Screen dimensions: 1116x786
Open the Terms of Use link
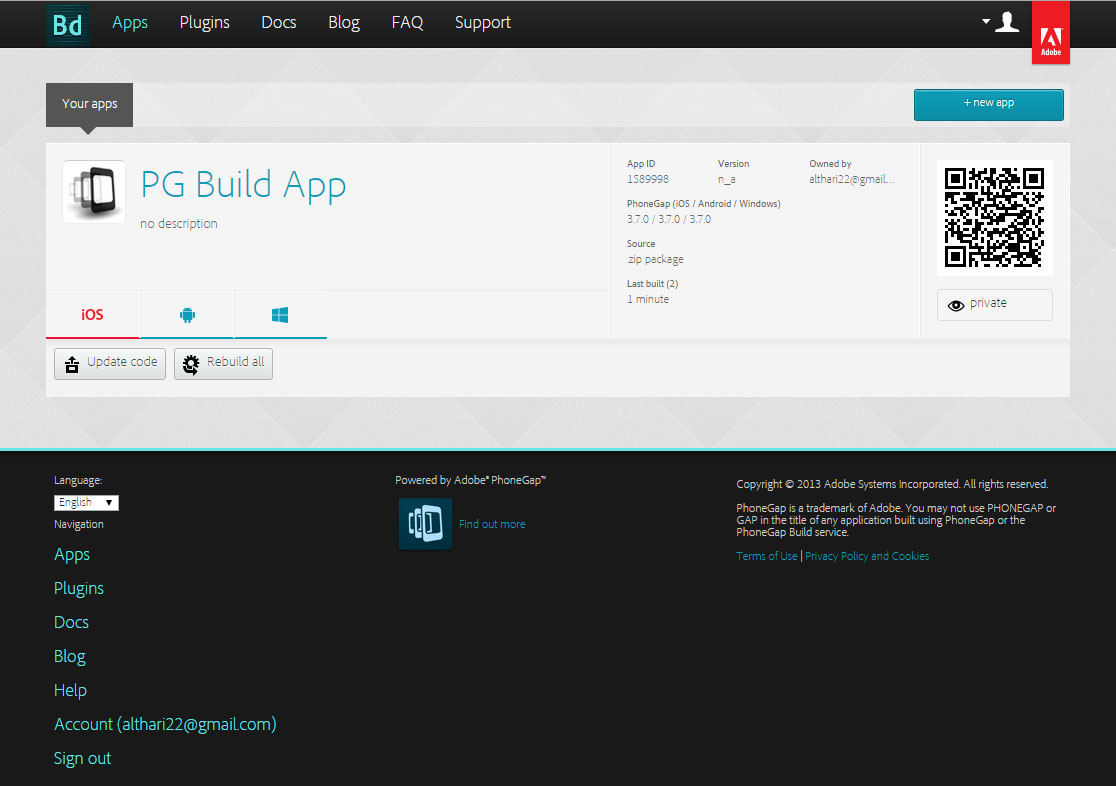point(767,556)
